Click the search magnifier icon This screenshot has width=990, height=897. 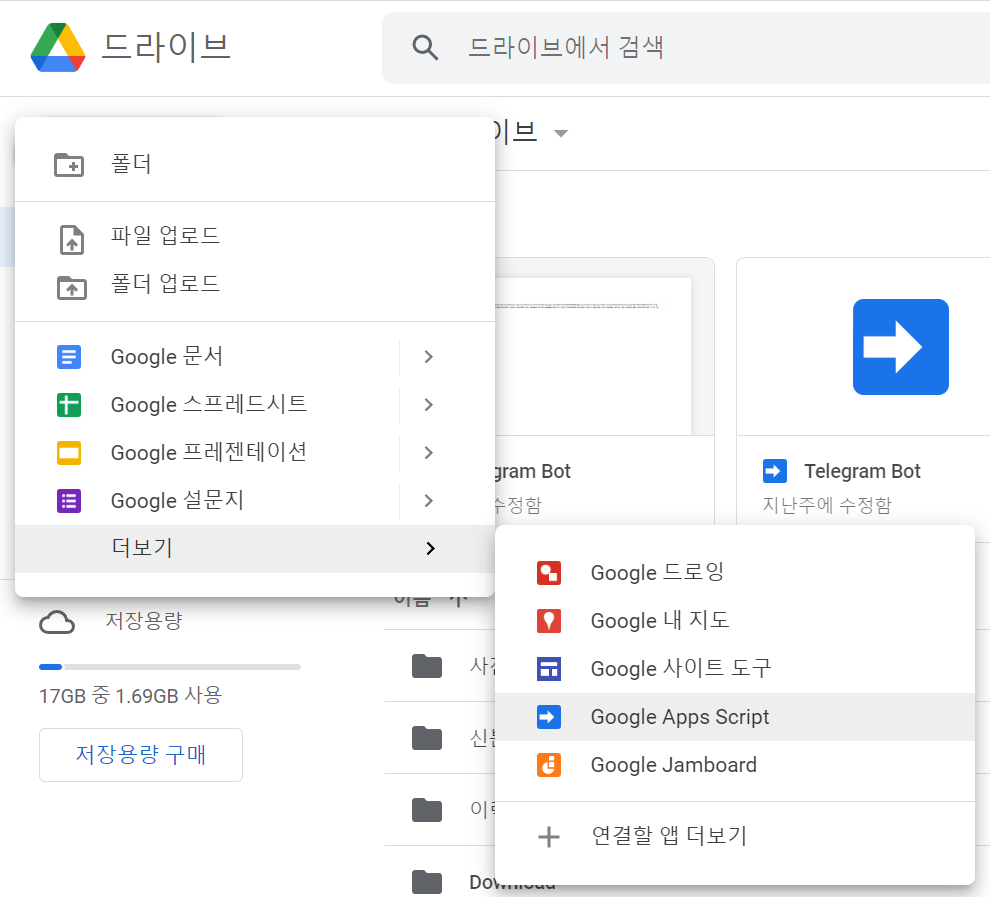(x=425, y=47)
